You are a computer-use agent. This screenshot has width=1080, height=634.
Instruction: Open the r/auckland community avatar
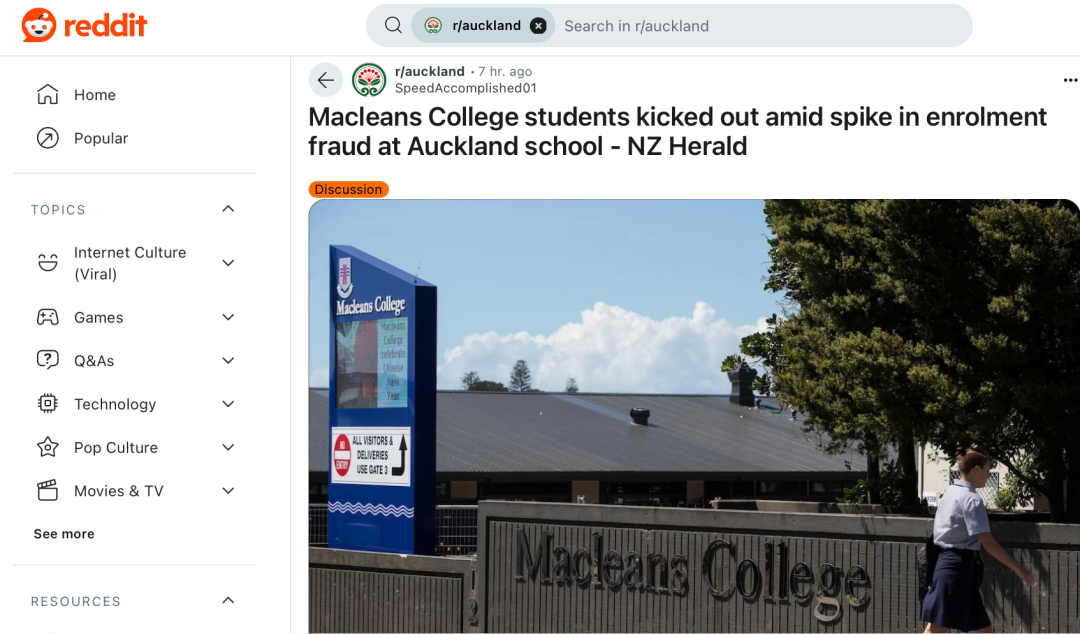coord(369,80)
